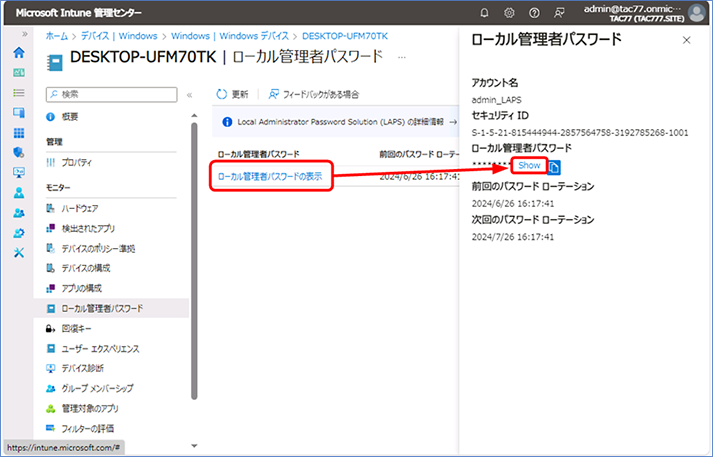This screenshot has height=457, width=713.
Task: Open the feedback icon in header
Action: tap(559, 13)
